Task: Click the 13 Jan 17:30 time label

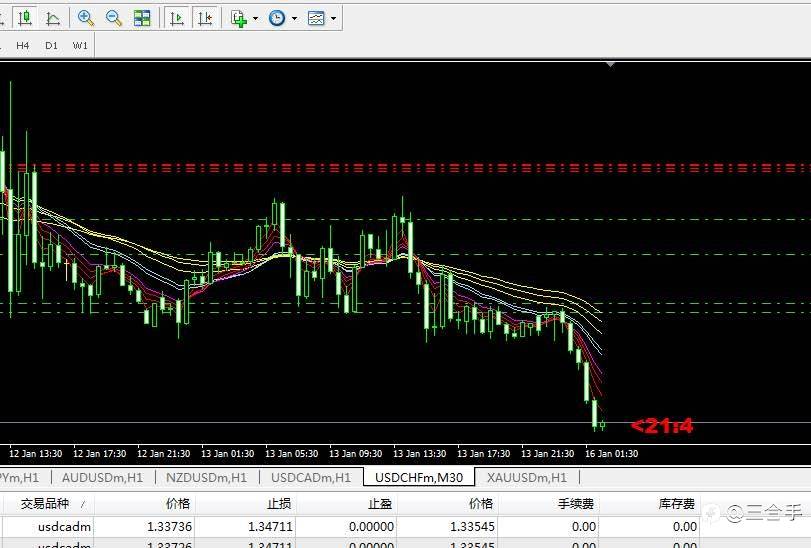Action: click(484, 453)
